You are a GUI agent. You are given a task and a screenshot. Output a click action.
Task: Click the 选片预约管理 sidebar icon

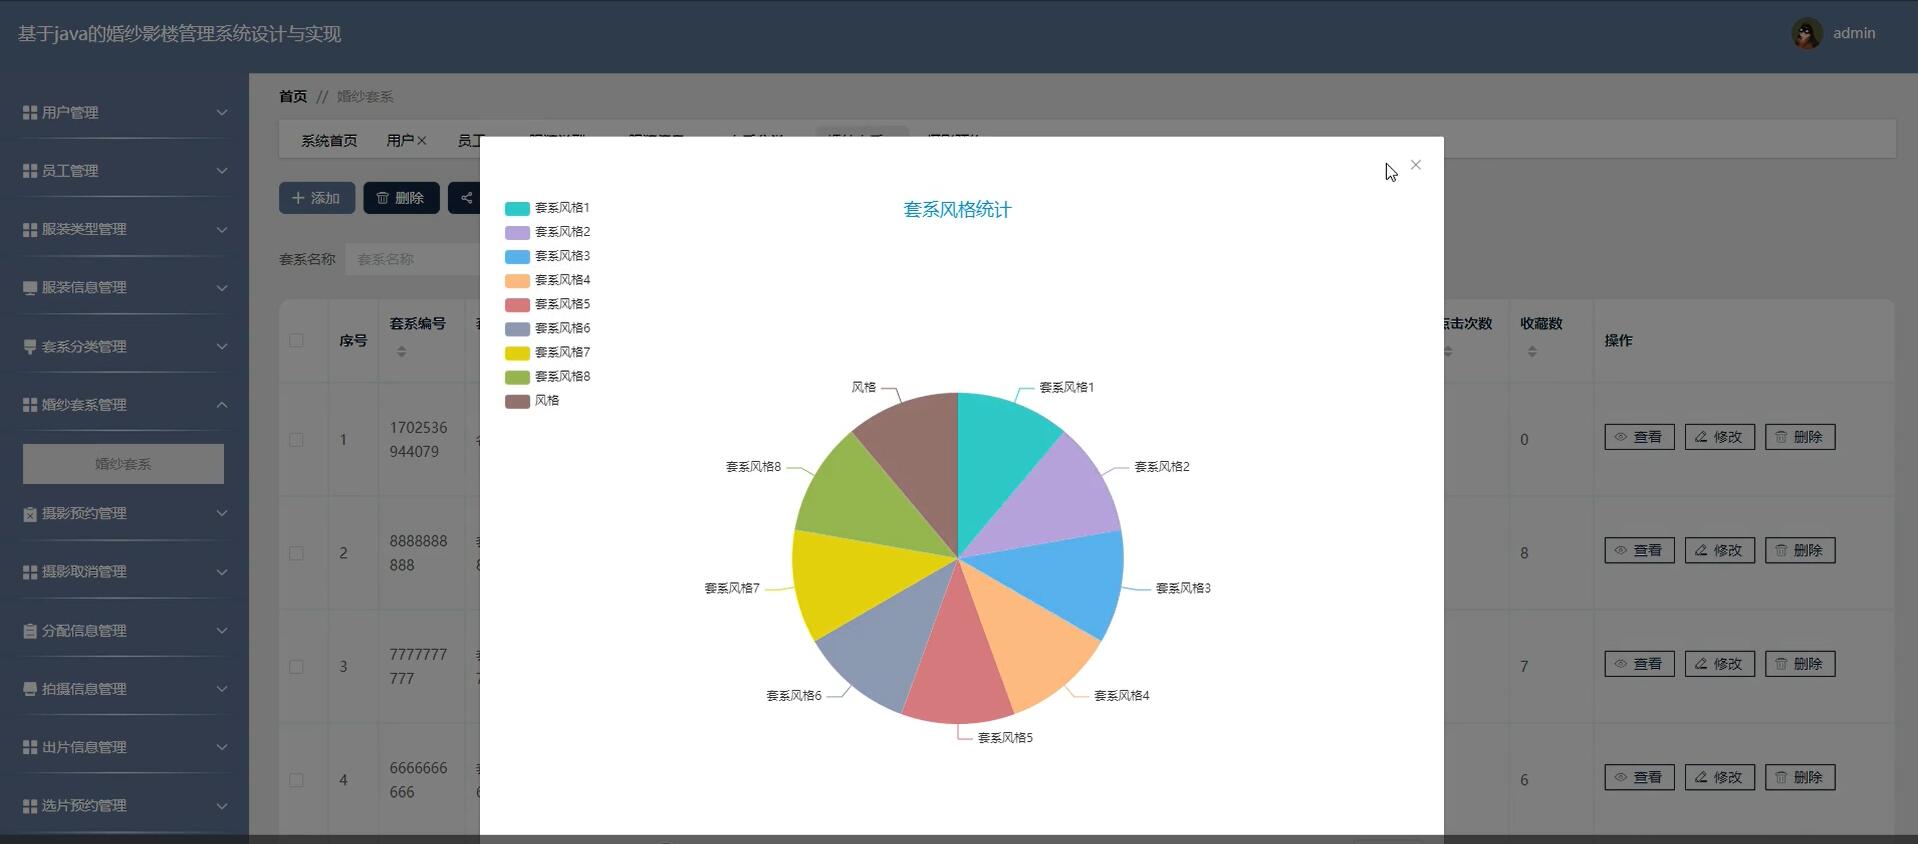tap(30, 806)
